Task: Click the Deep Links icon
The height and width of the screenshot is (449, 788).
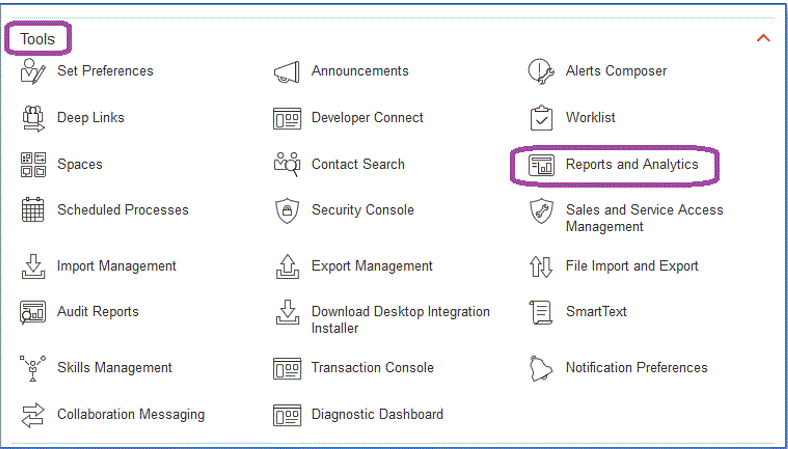Action: [33, 118]
